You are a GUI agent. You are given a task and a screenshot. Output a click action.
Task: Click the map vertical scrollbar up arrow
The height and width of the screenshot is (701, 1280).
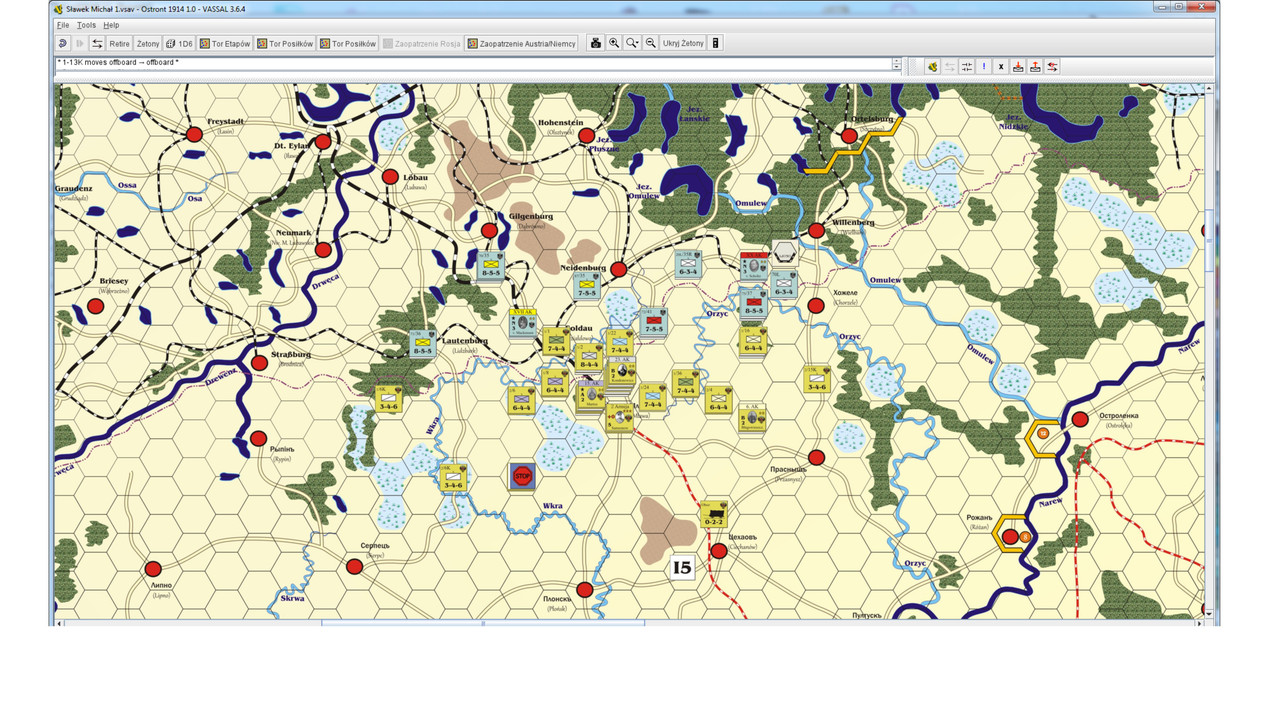pyautogui.click(x=1209, y=88)
